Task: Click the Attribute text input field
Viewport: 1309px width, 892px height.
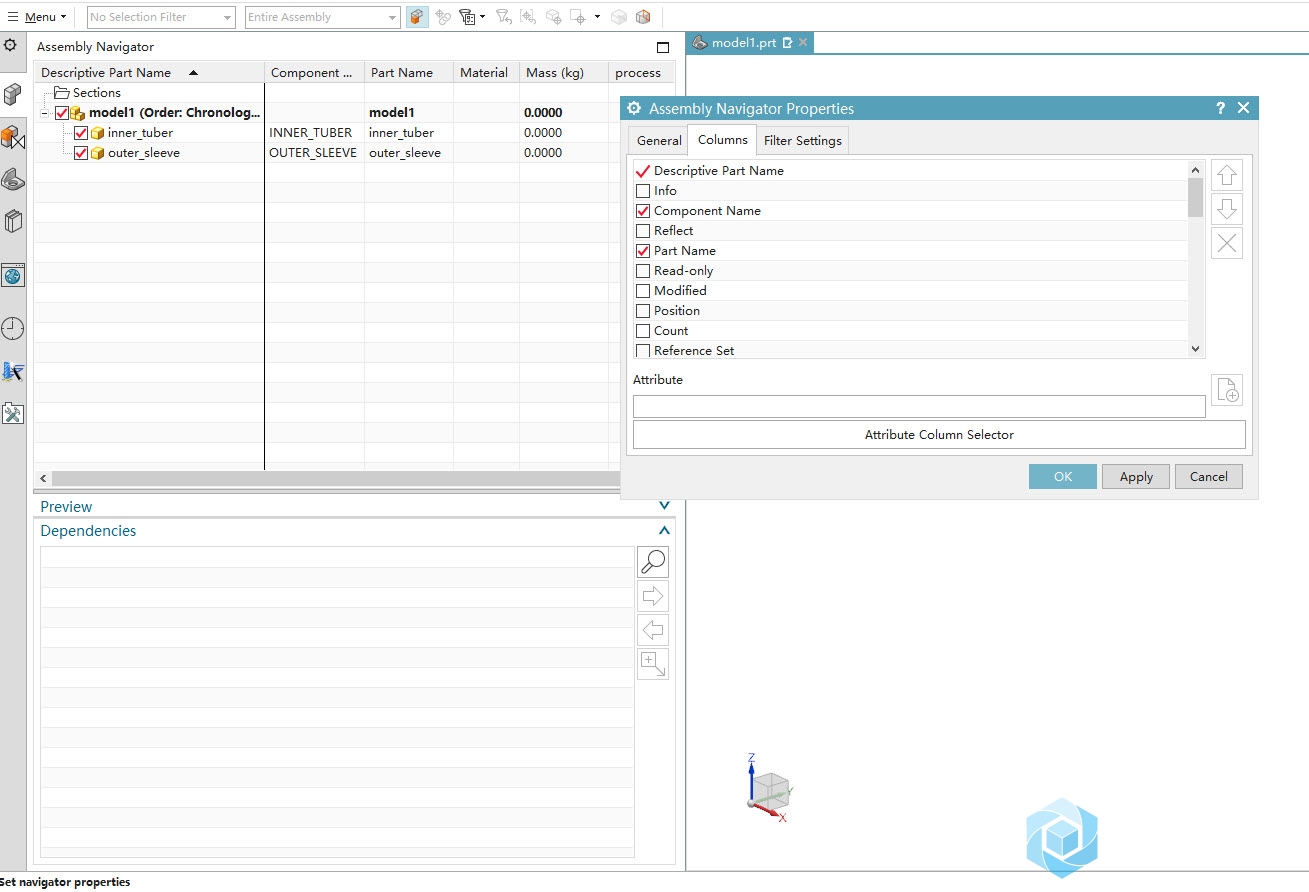Action: (919, 407)
